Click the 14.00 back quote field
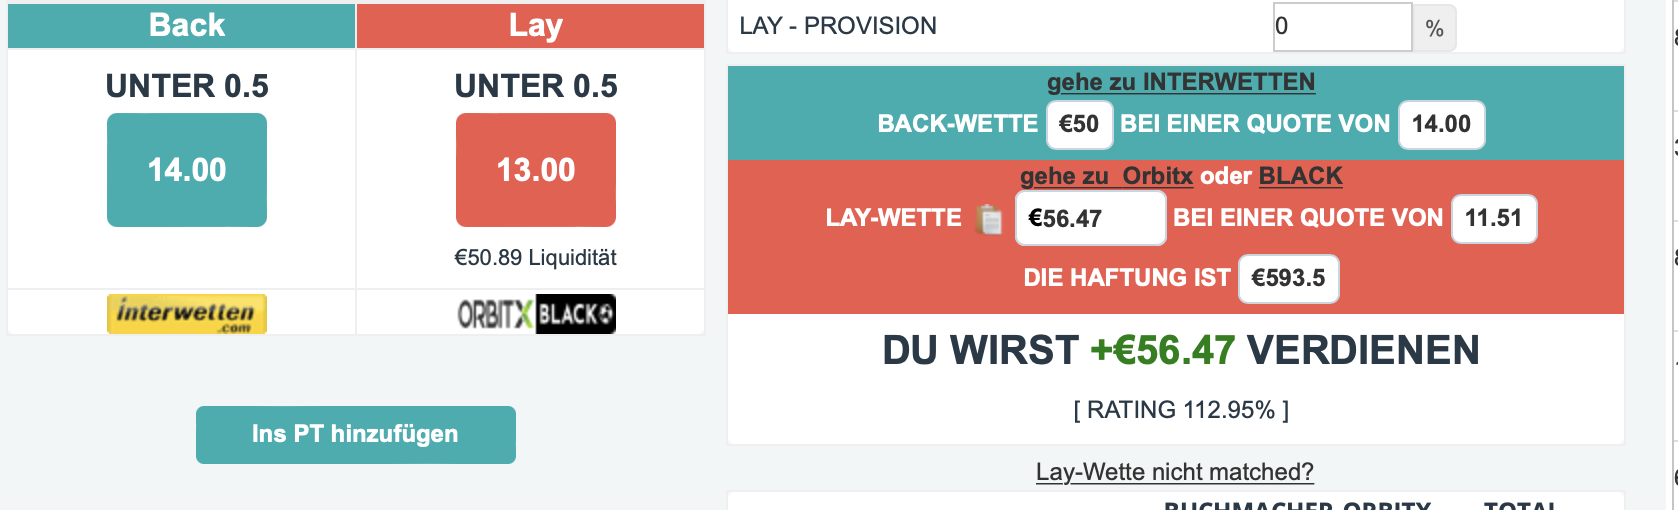The image size is (1678, 510). 1441,124
